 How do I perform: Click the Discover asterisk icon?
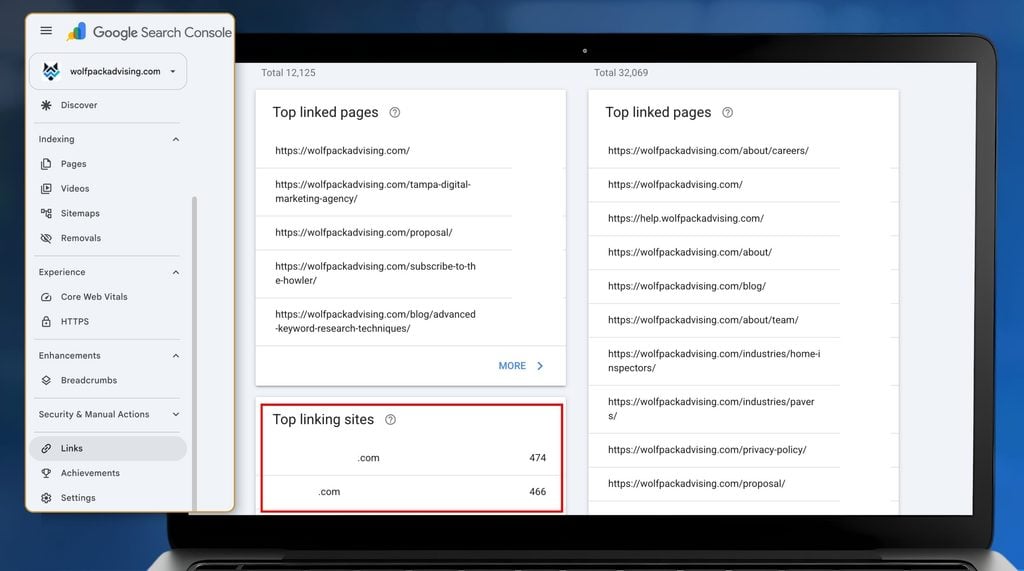46,105
